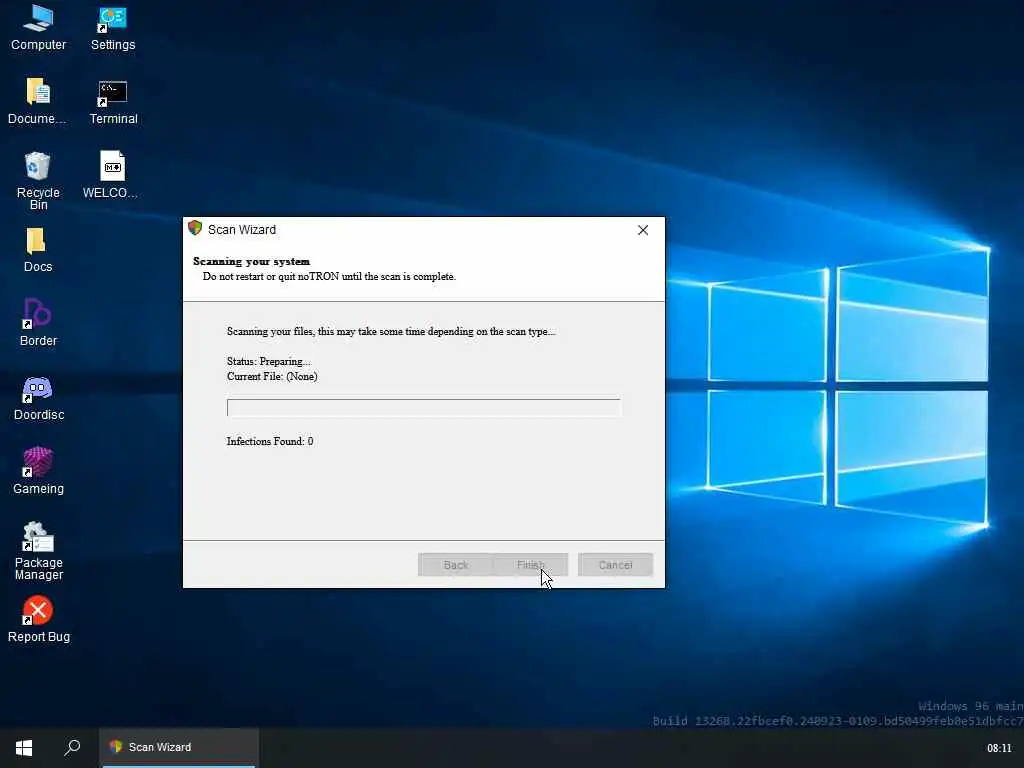Select the Recycle Bin icon
The height and width of the screenshot is (768, 1024).
[x=38, y=181]
